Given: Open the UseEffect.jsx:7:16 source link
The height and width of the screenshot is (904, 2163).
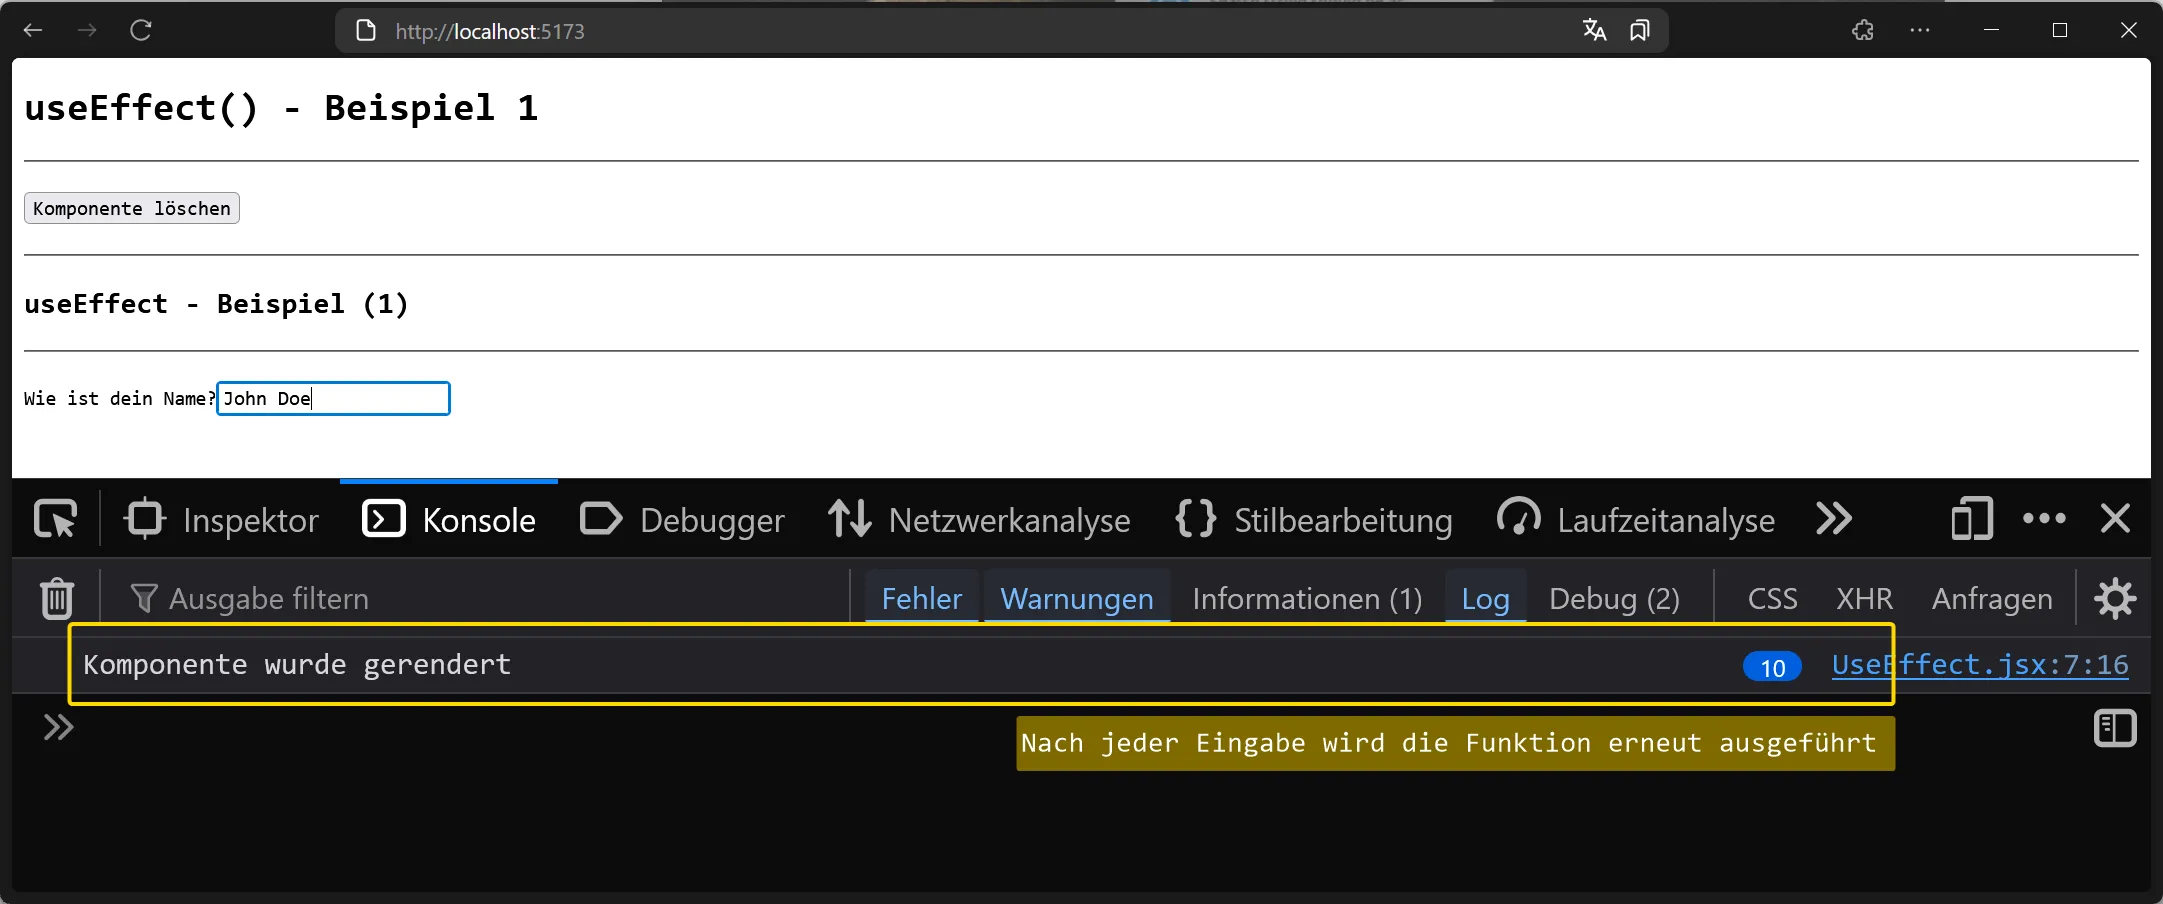Looking at the screenshot, I should click(1980, 664).
